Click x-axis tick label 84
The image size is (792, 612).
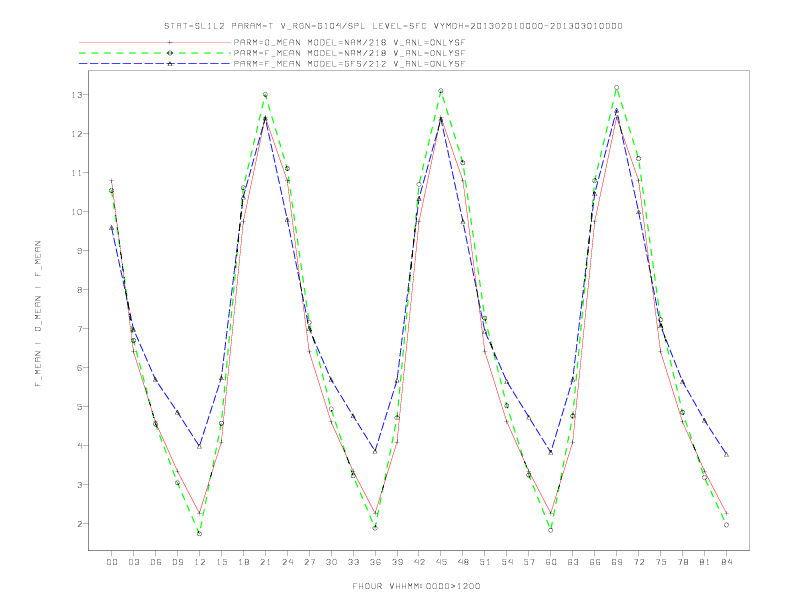tap(726, 562)
